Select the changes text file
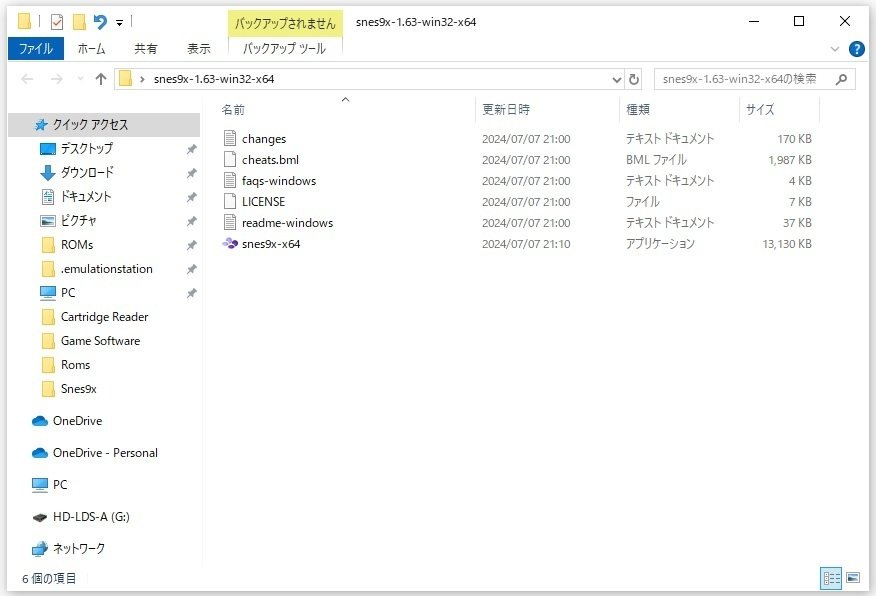876x596 pixels. pyautogui.click(x=264, y=139)
